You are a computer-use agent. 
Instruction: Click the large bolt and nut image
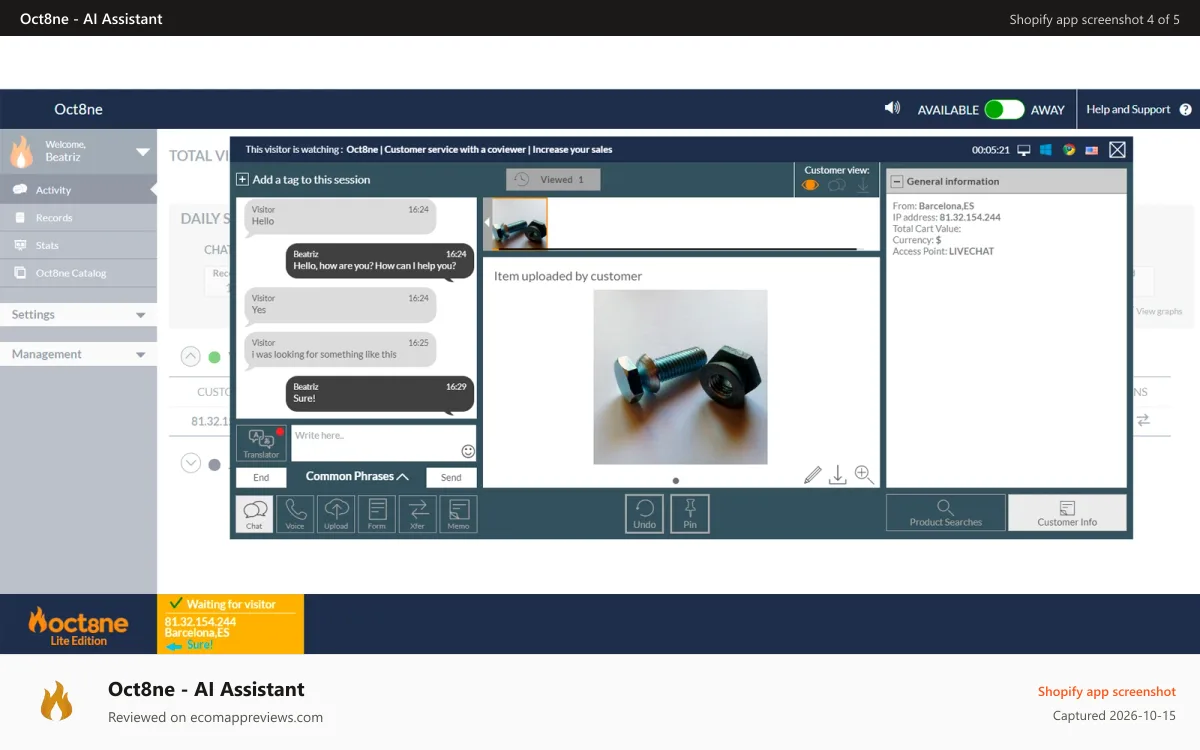point(680,377)
